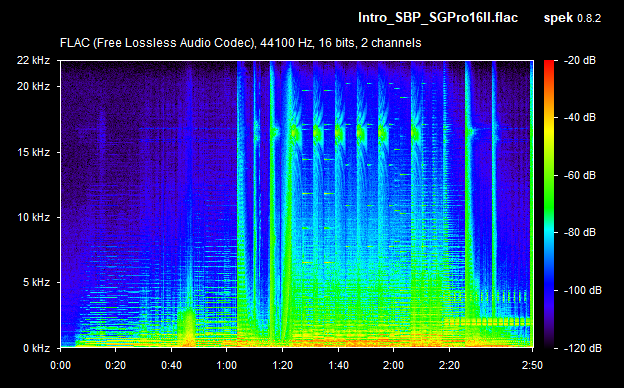Click the 15 kHz frequency axis label
Screen dimensions: 624x388
coord(33,152)
